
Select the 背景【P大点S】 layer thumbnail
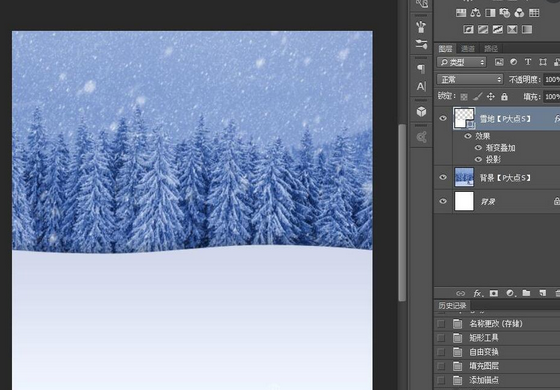[x=464, y=177]
